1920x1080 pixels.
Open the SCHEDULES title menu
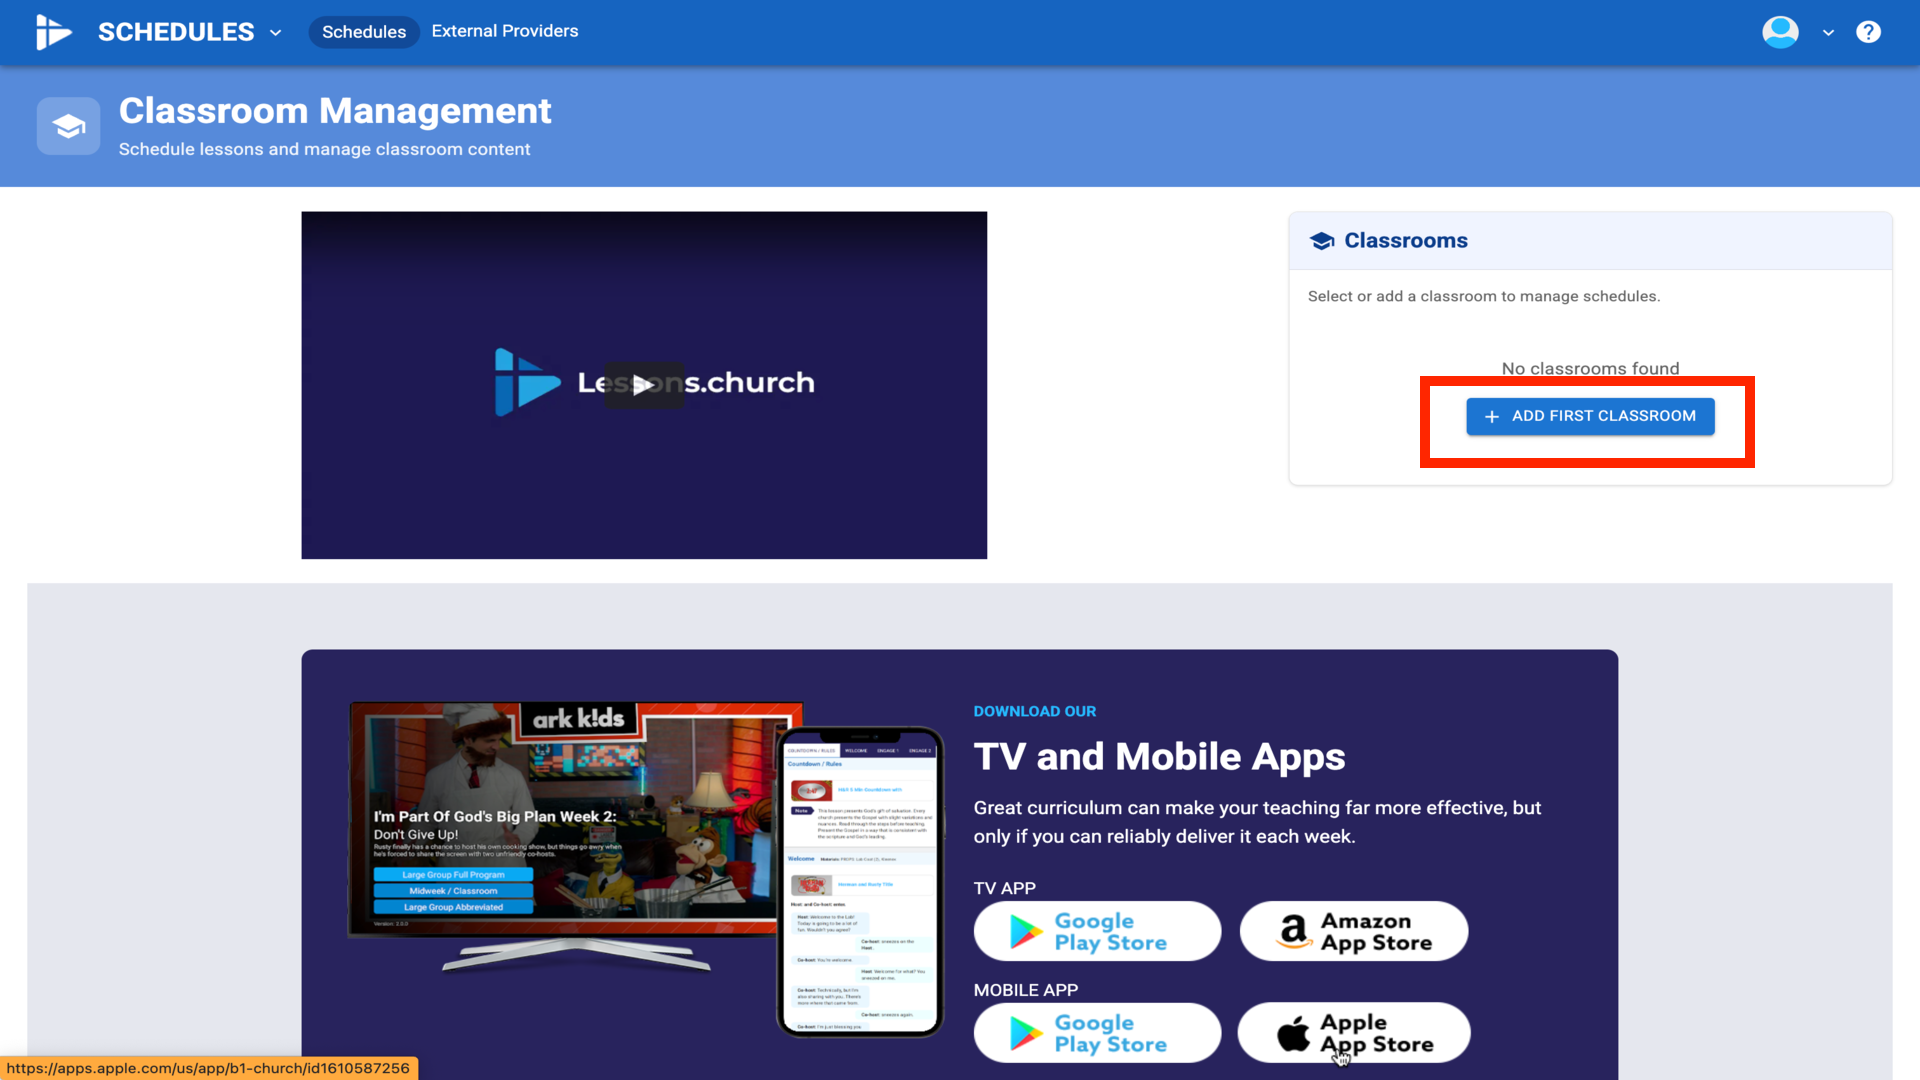coord(176,32)
